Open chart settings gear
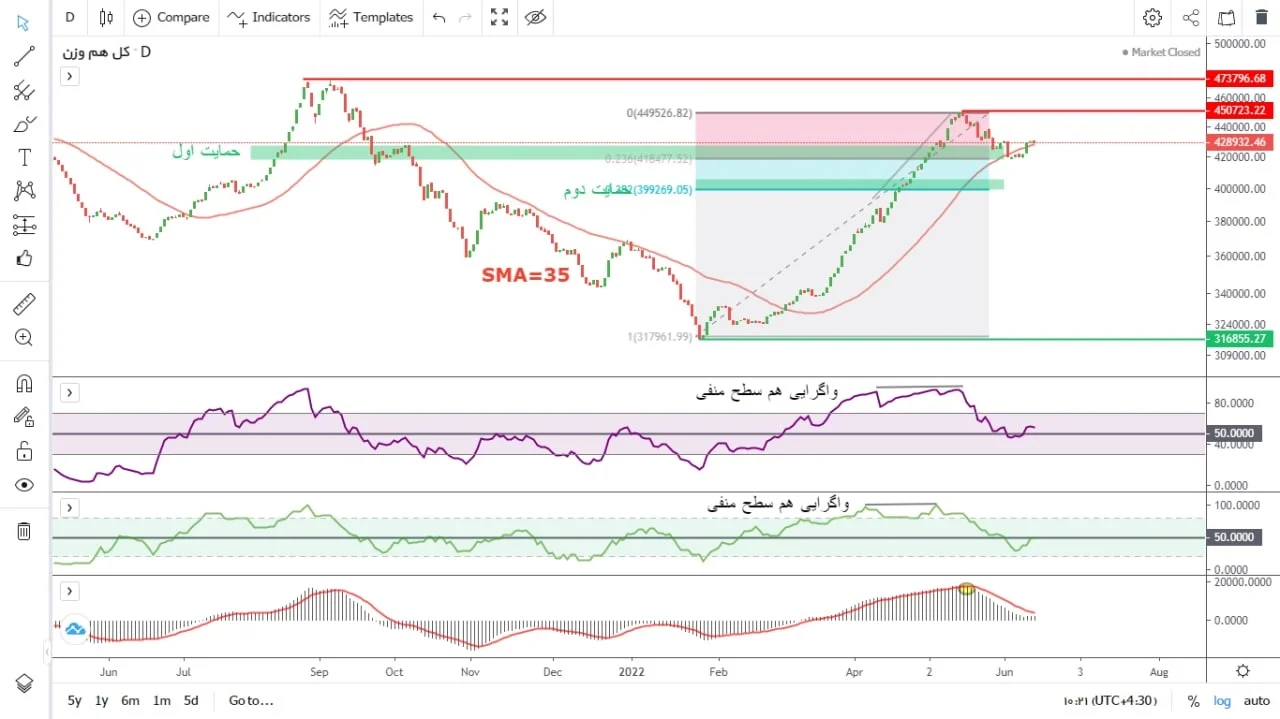Image resolution: width=1280 pixels, height=719 pixels. pyautogui.click(x=1153, y=17)
